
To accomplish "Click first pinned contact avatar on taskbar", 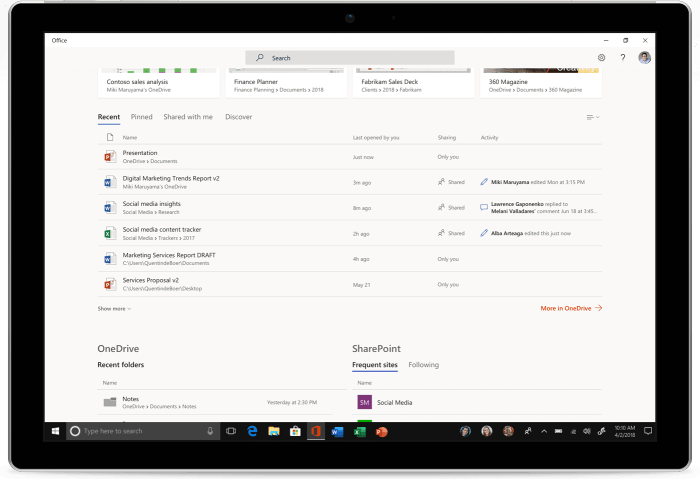I will (x=465, y=431).
